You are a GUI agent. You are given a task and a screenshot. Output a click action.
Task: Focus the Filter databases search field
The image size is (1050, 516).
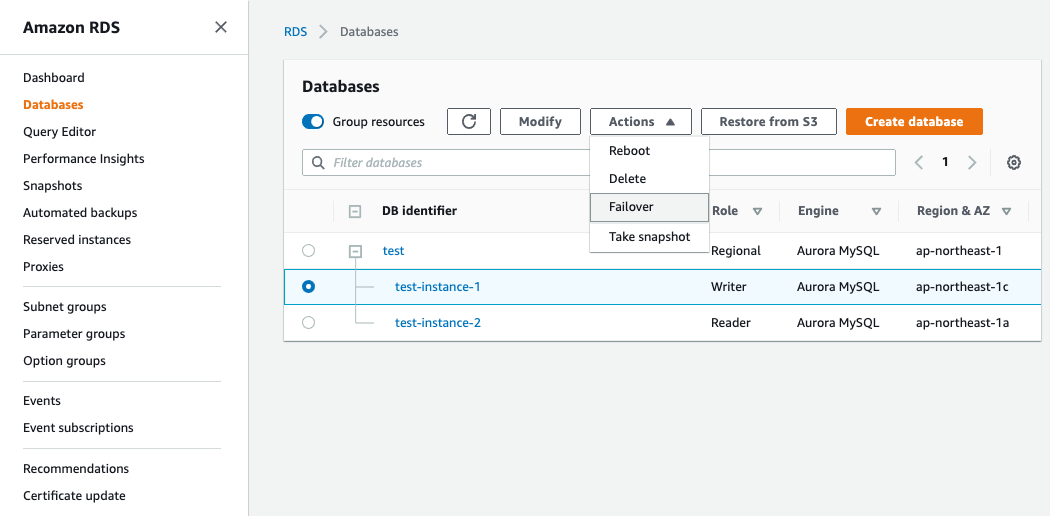[x=599, y=163]
